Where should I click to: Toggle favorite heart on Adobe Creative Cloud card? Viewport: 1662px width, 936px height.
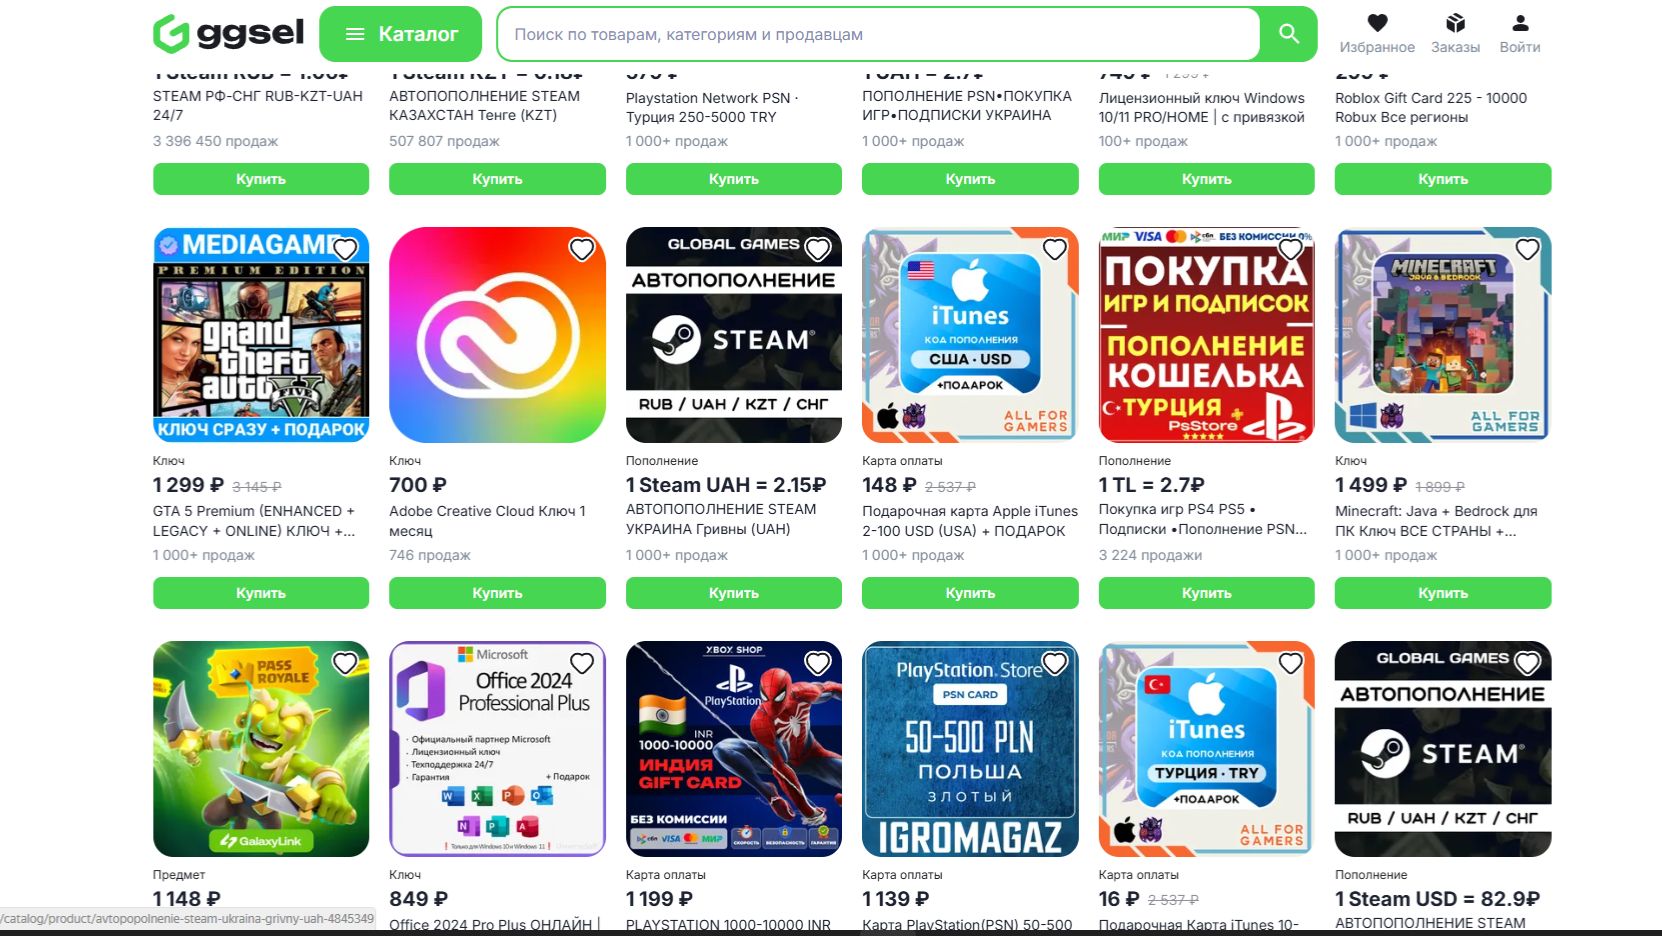582,249
